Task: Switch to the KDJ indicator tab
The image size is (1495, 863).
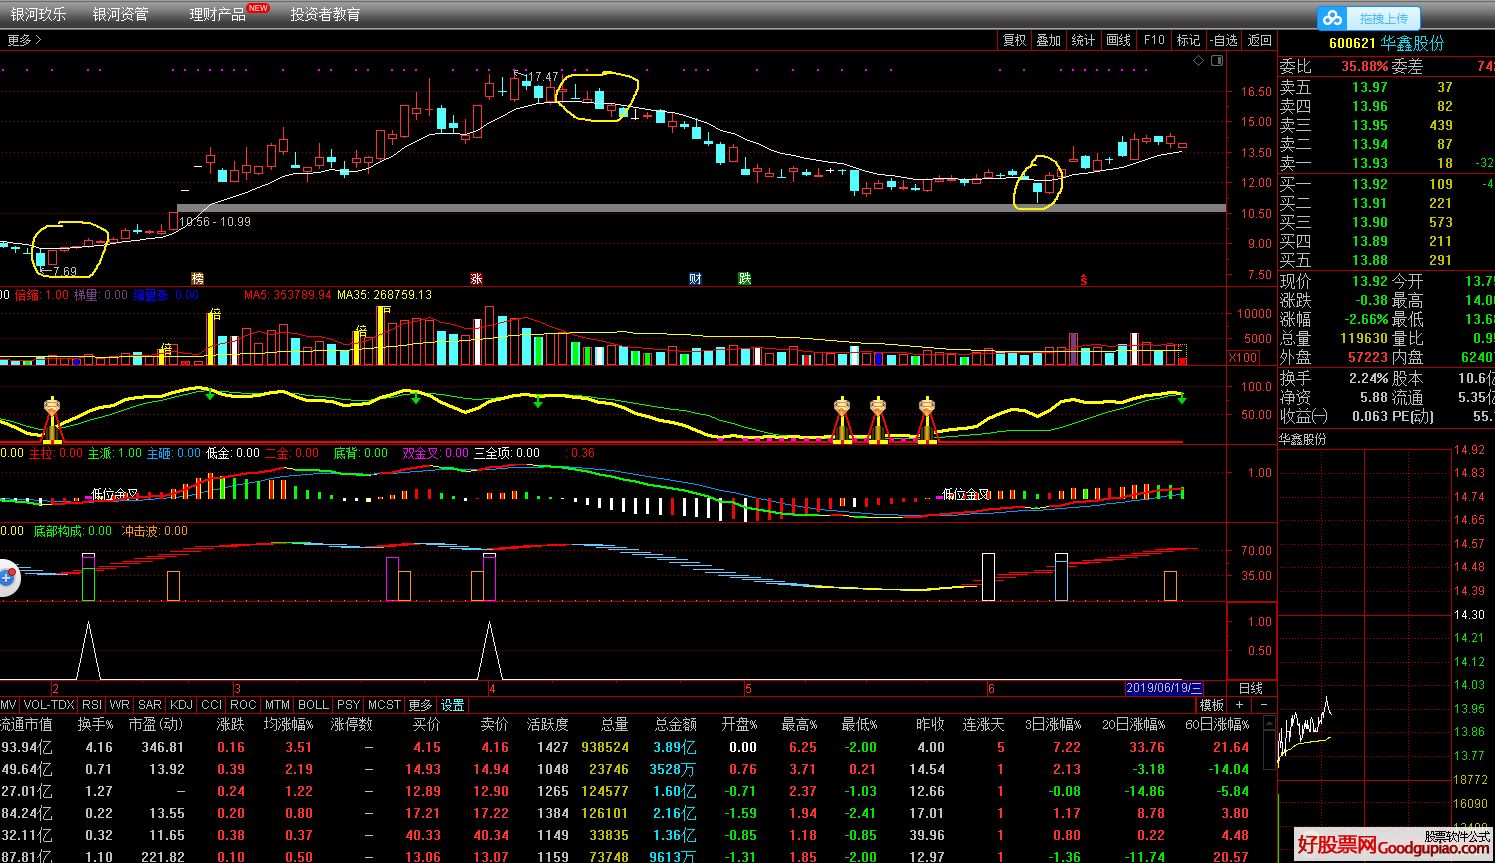Action: coord(181,705)
